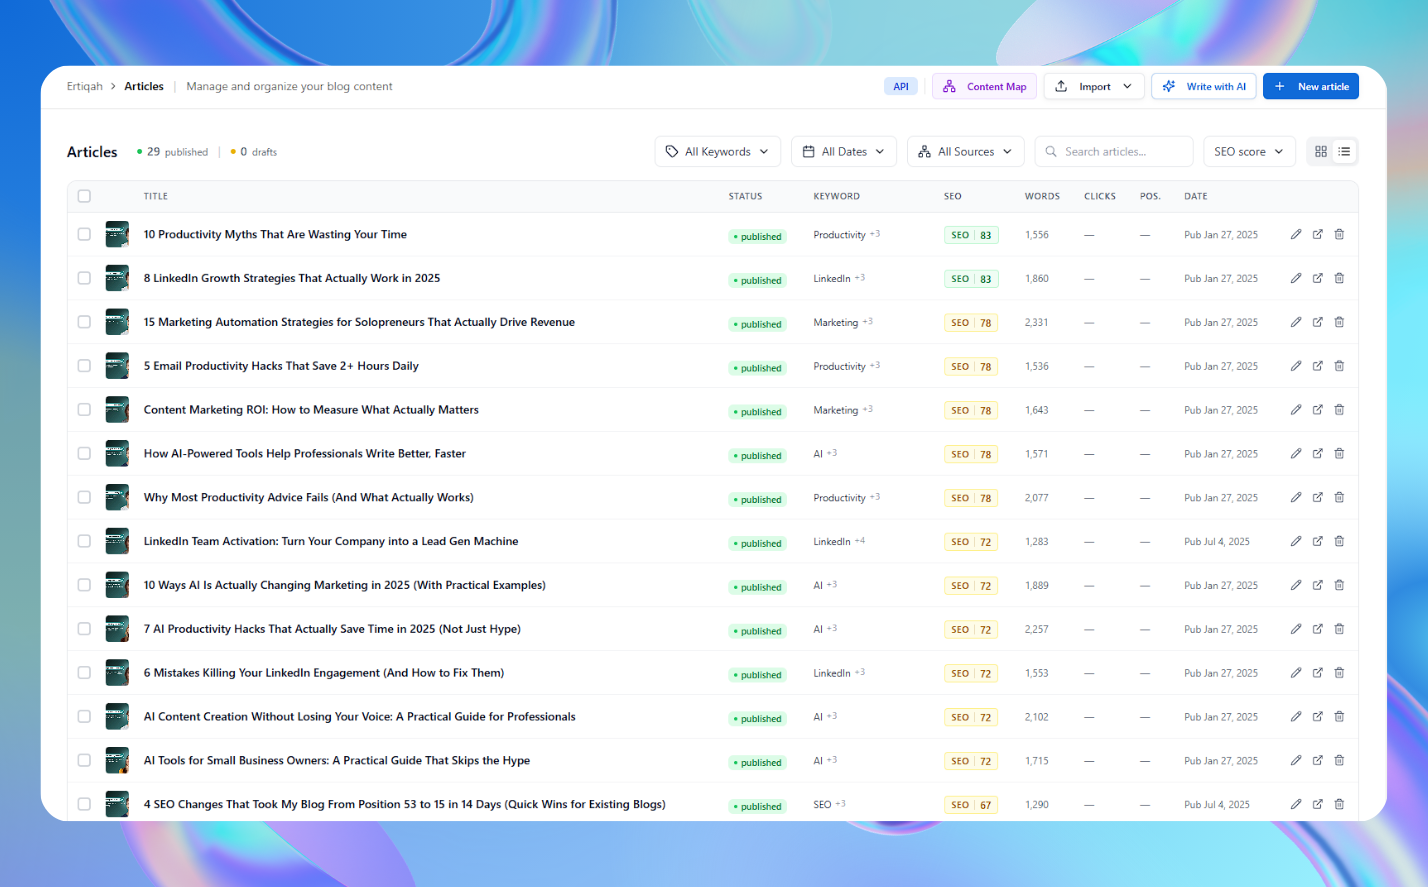Expand the All Dates filter
The width and height of the screenshot is (1428, 887).
pyautogui.click(x=843, y=151)
